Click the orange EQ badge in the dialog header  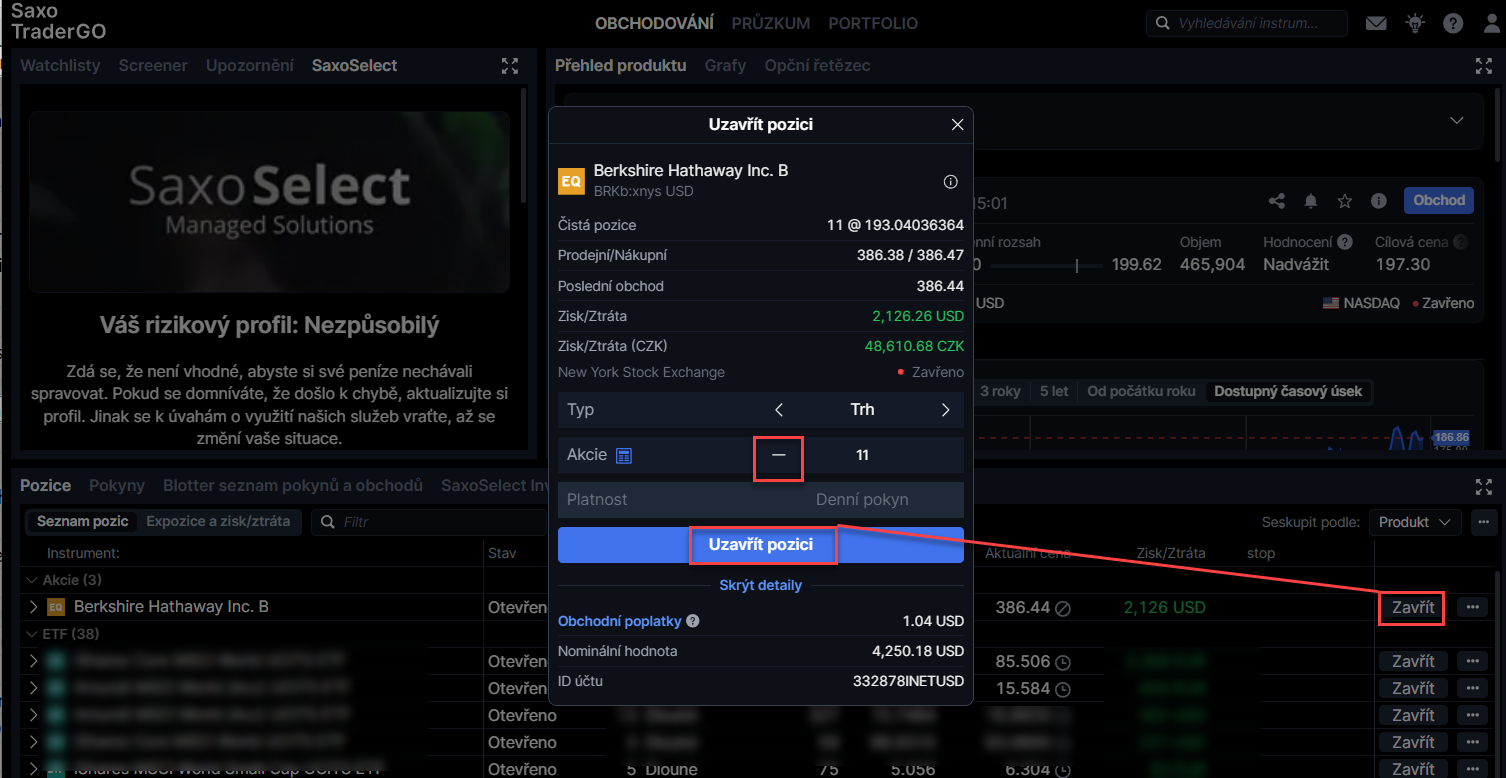571,181
